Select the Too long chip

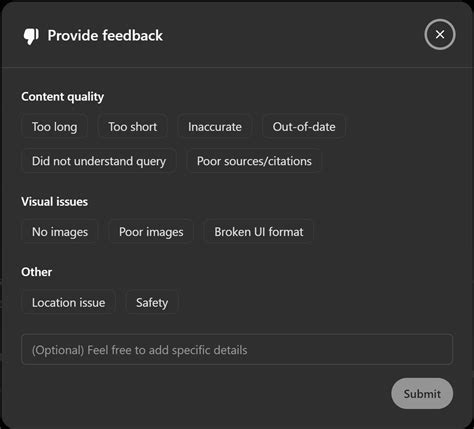click(x=55, y=127)
